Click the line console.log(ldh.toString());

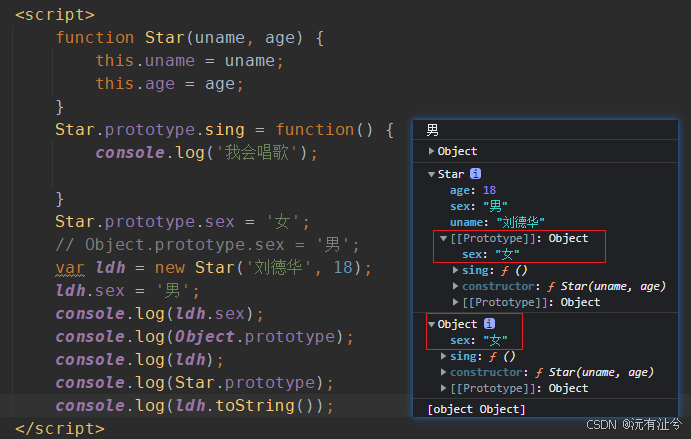(x=195, y=406)
